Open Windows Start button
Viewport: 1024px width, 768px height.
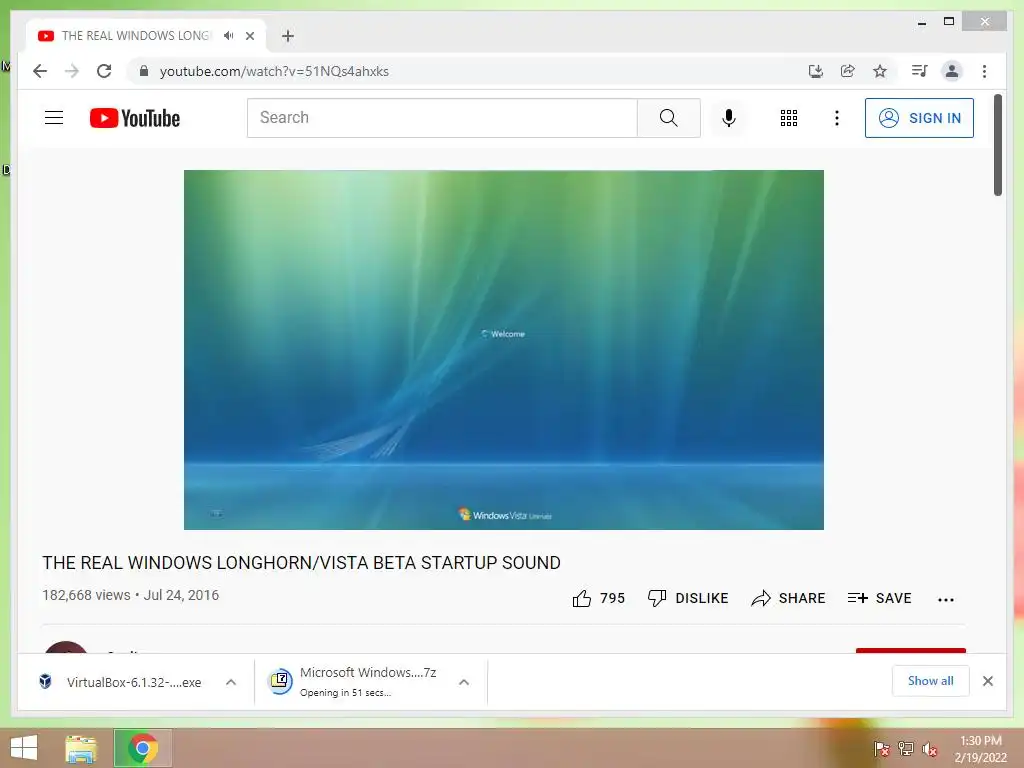(x=24, y=748)
